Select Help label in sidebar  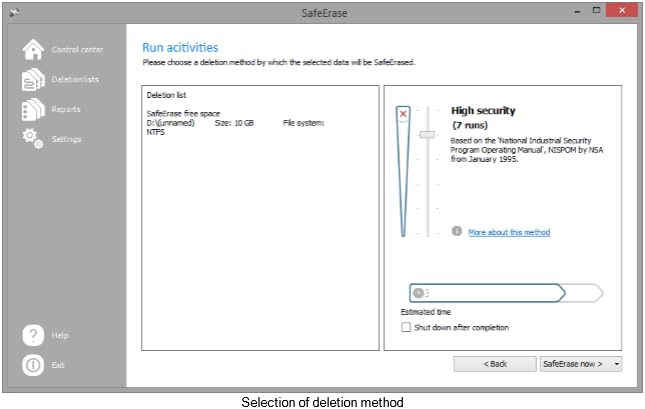point(60,335)
